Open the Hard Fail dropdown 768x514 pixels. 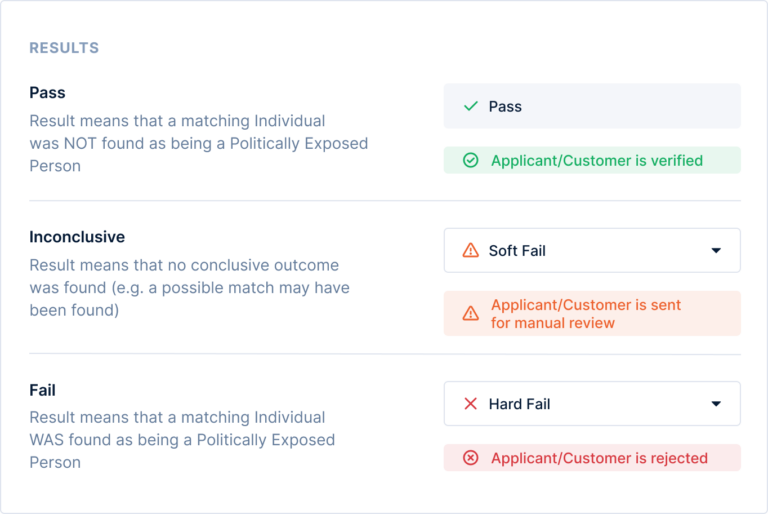point(592,404)
